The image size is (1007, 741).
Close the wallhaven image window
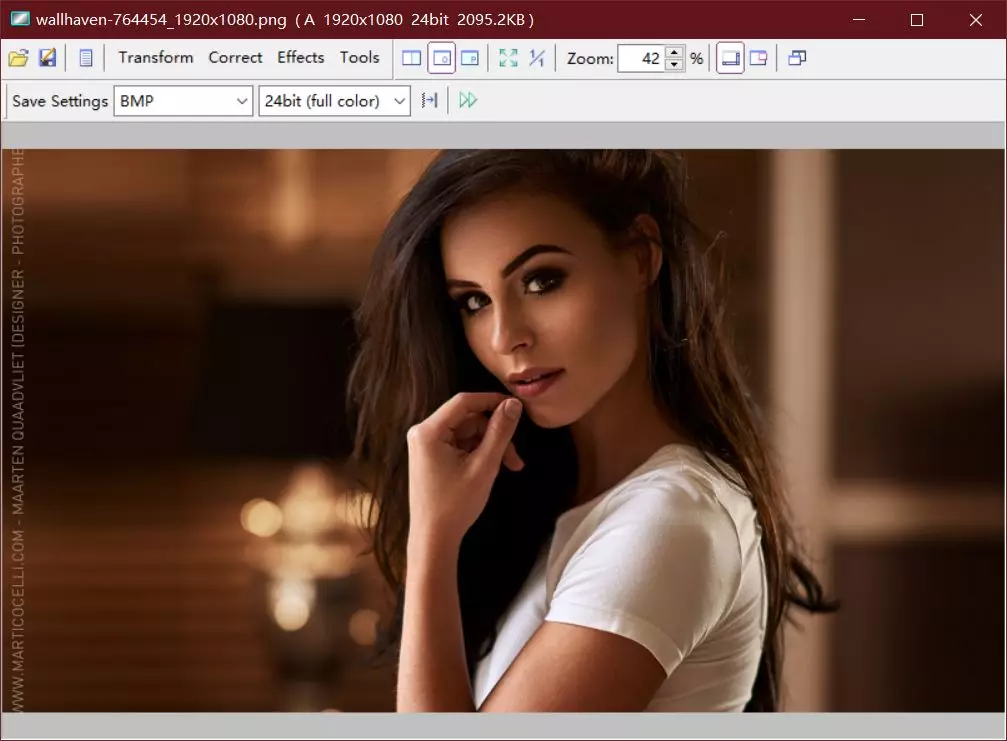tap(976, 20)
